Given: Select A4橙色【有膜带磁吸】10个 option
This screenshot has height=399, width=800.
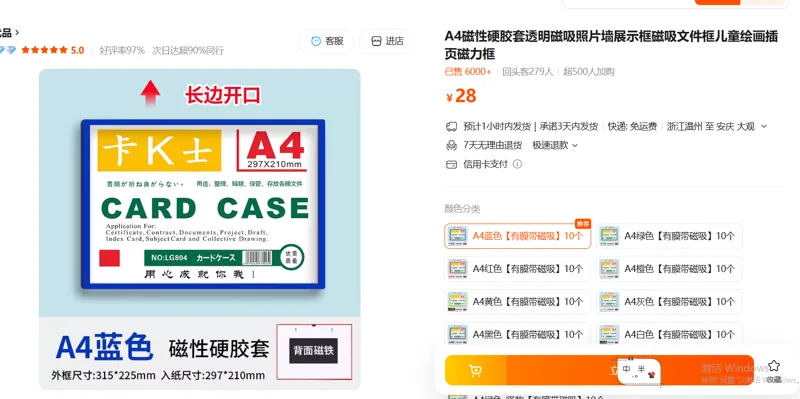Looking at the screenshot, I should coord(669,269).
